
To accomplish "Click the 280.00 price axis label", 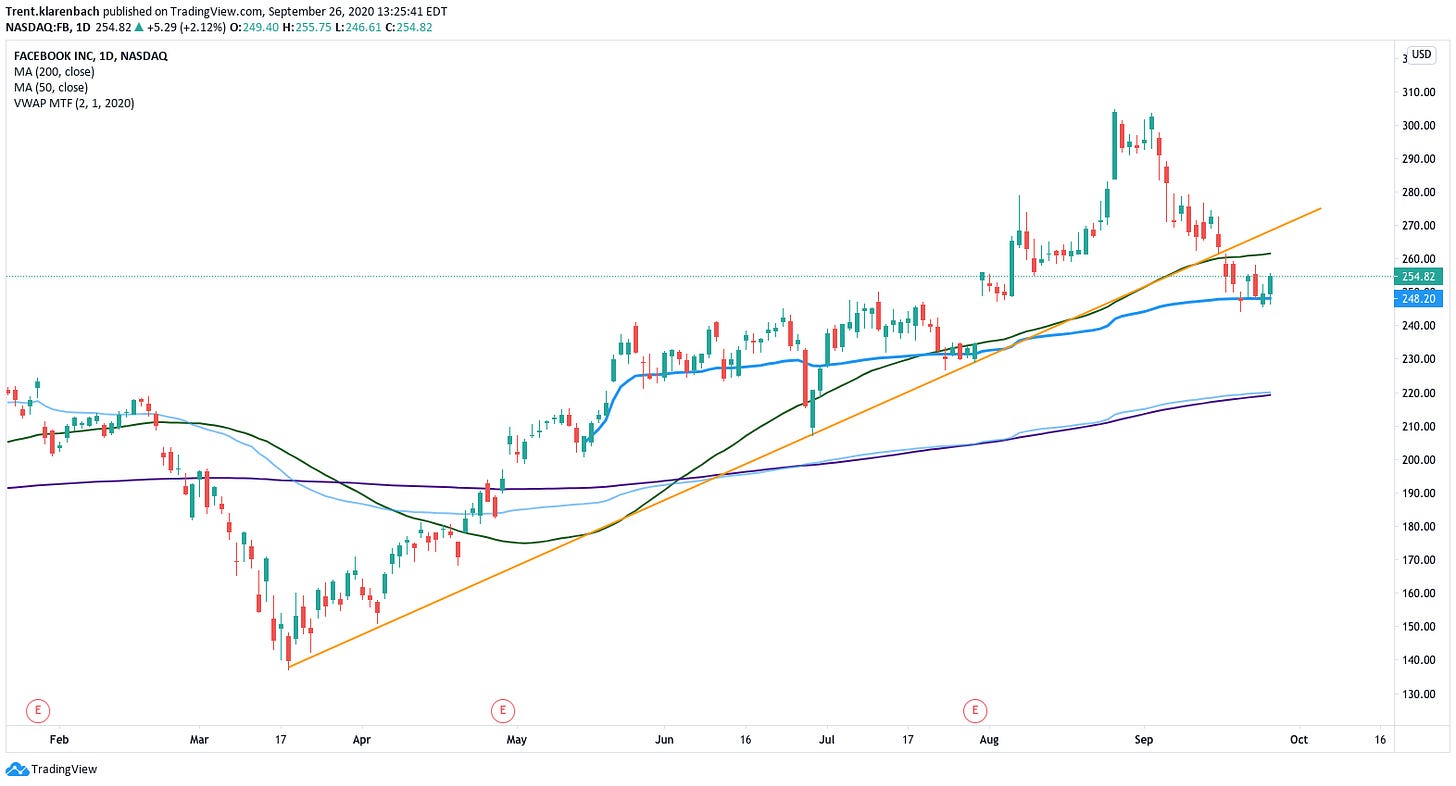I will 1421,193.
